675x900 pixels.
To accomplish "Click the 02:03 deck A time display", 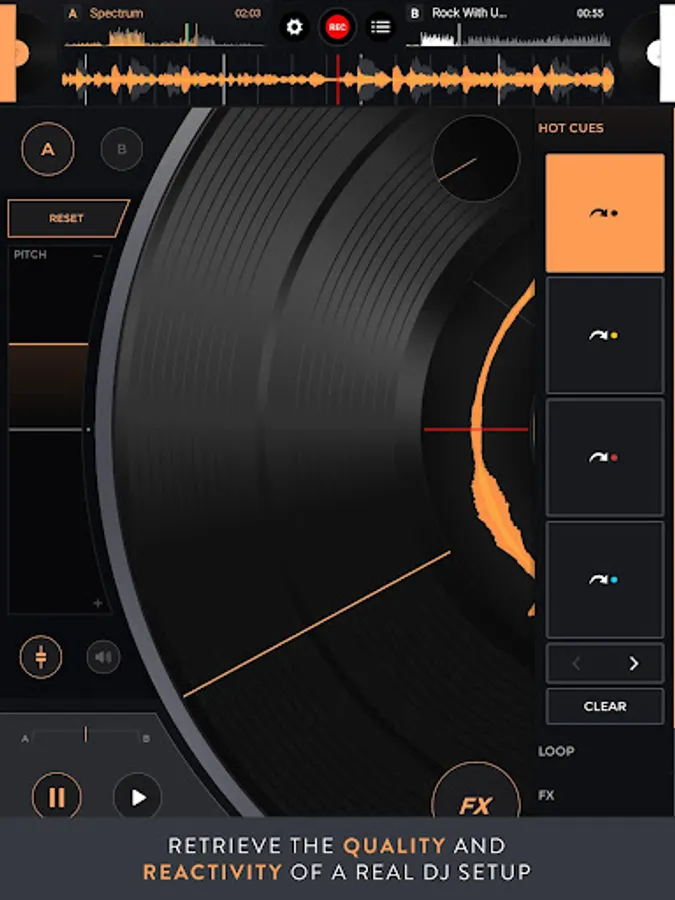I will click(247, 13).
